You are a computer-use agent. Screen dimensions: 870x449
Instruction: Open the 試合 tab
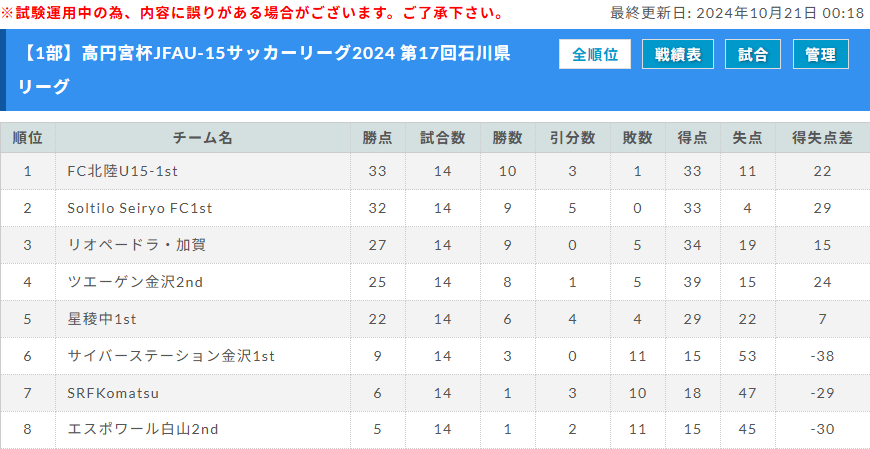coord(753,54)
